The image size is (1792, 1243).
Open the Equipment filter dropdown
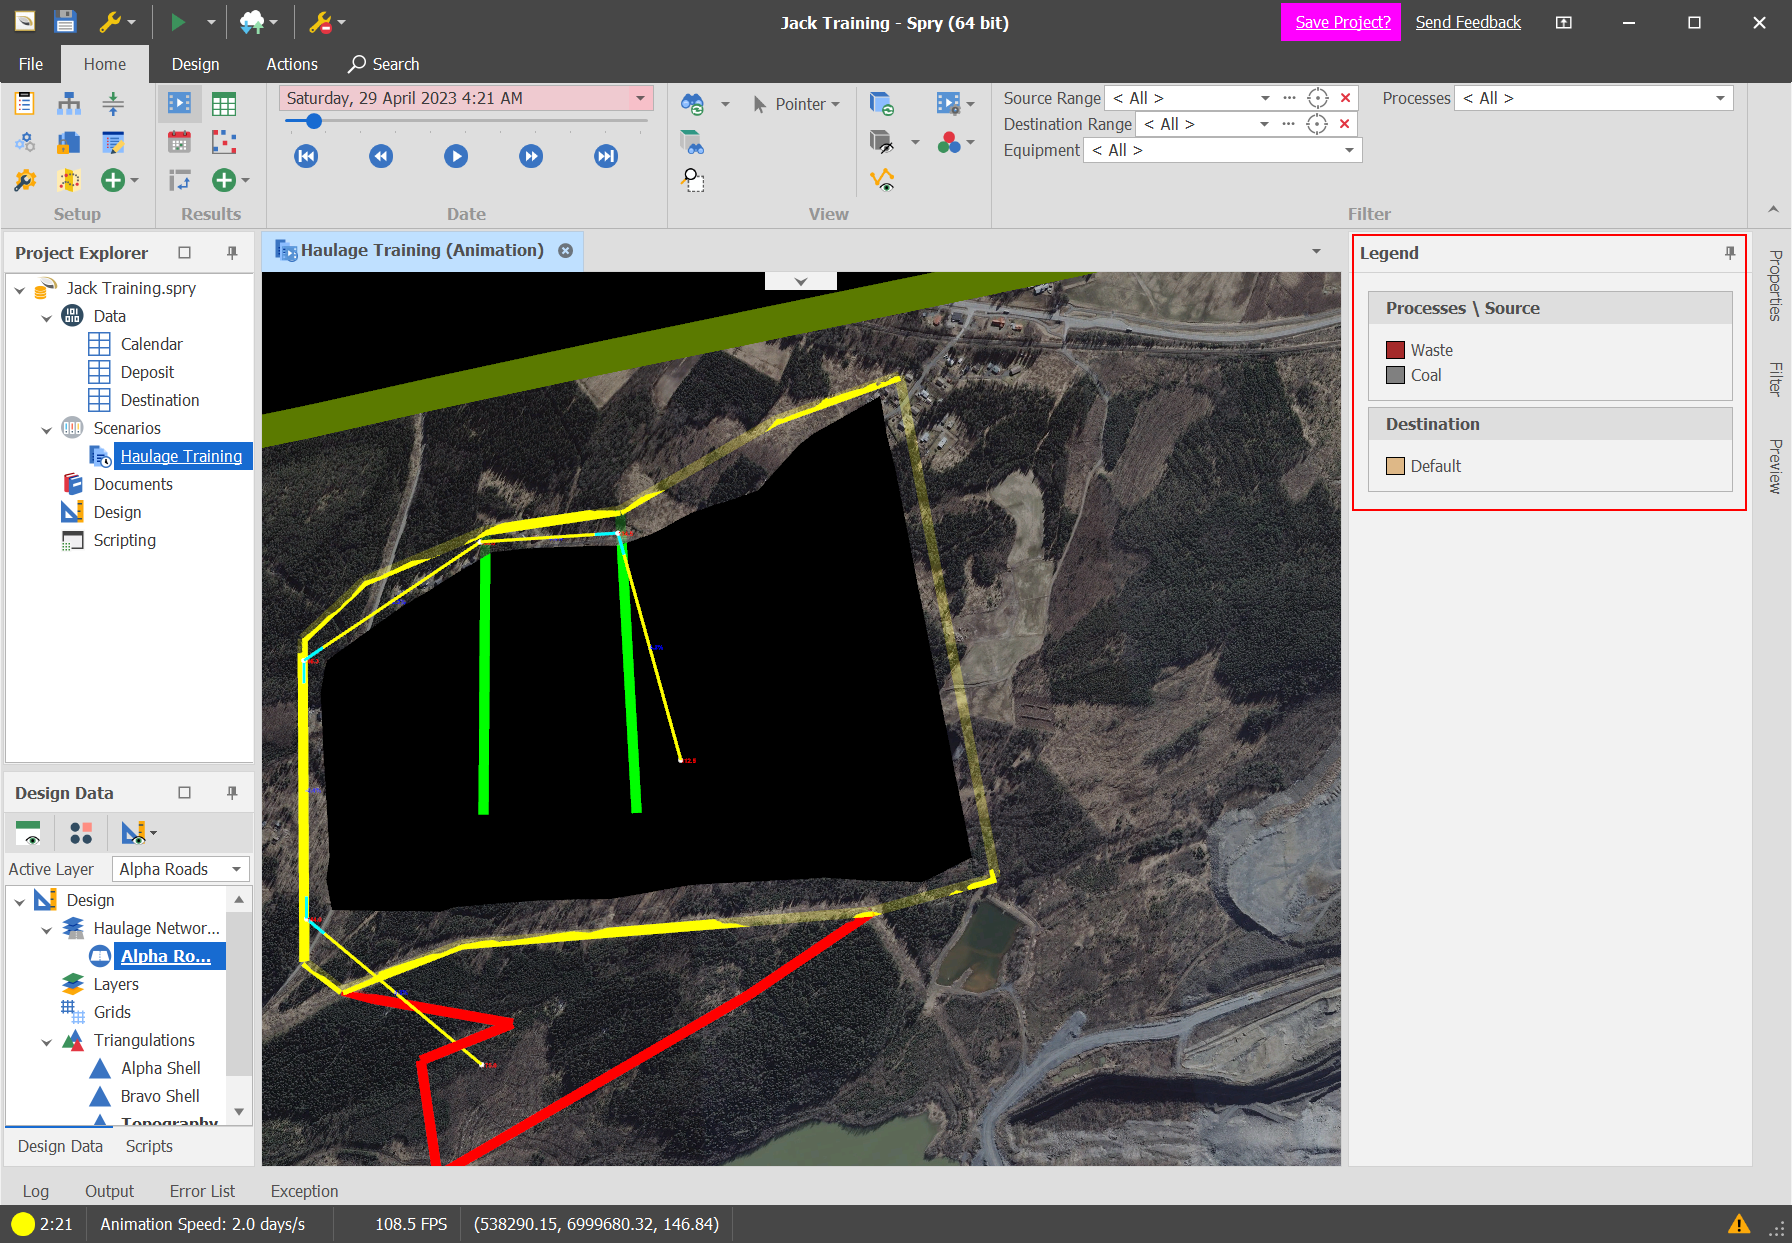point(1349,150)
